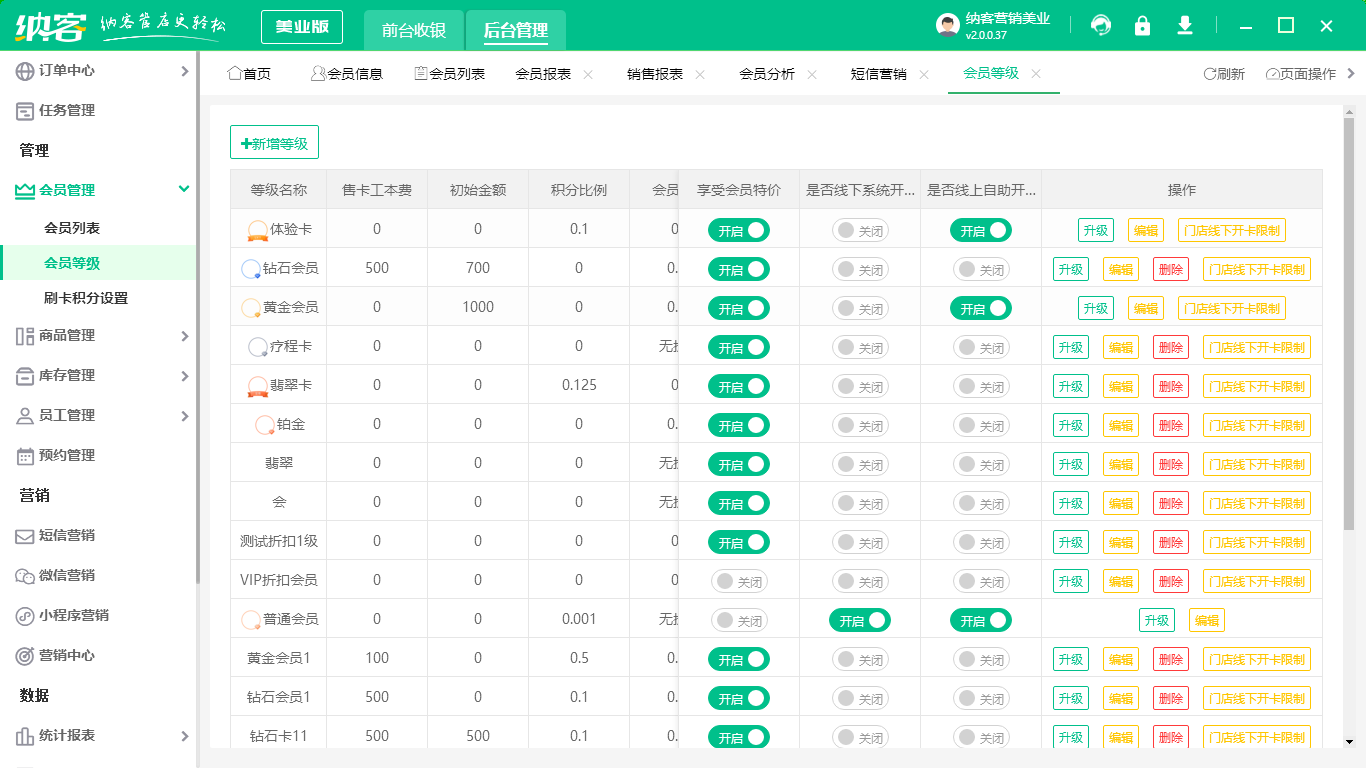Viewport: 1366px width, 768px height.
Task: Disable 享受会员特价 for 体验卡
Action: click(739, 230)
